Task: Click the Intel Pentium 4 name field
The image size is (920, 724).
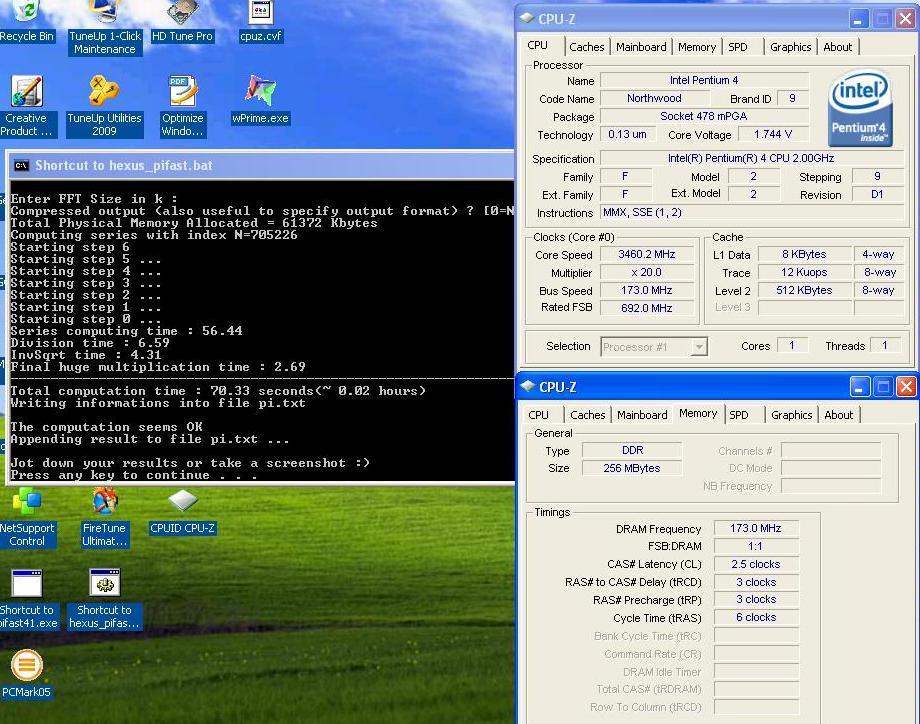Action: coord(704,80)
